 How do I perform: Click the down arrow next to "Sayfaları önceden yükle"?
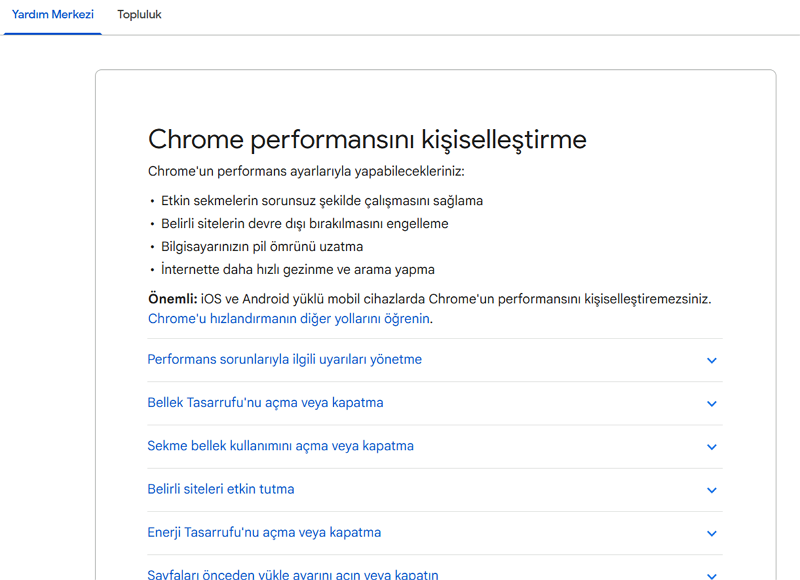click(712, 573)
